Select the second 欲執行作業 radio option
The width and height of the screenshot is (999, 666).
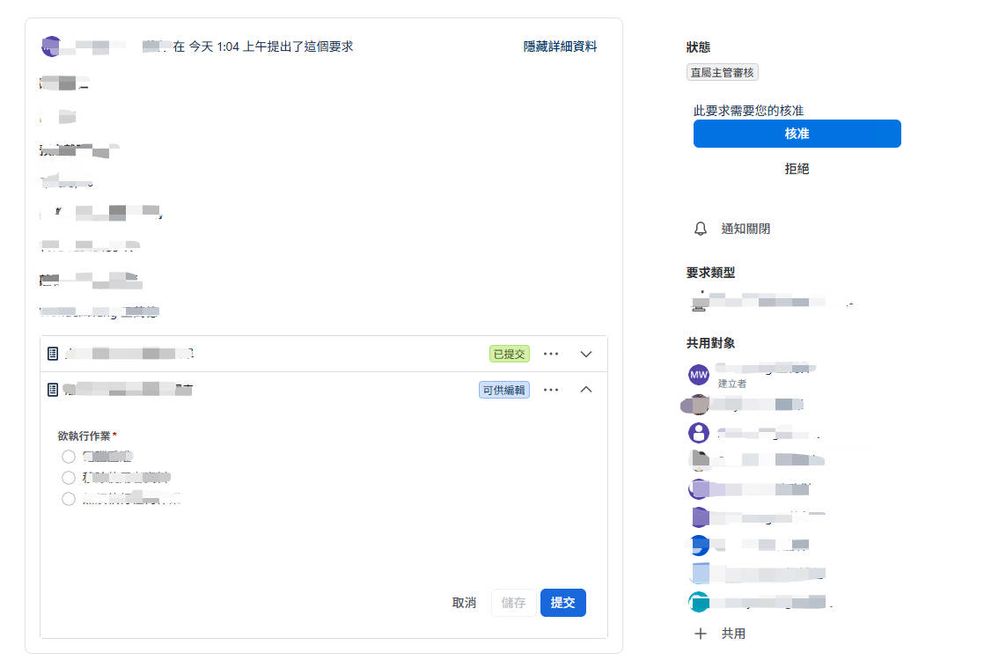coord(69,477)
